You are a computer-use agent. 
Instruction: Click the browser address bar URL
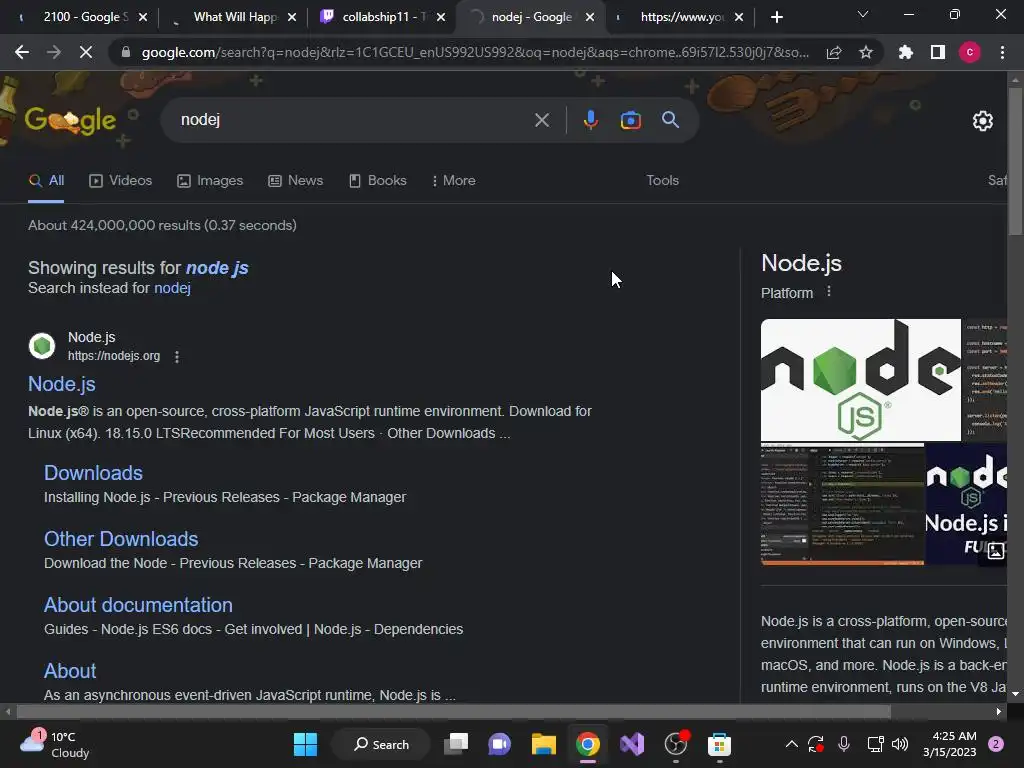point(474,52)
